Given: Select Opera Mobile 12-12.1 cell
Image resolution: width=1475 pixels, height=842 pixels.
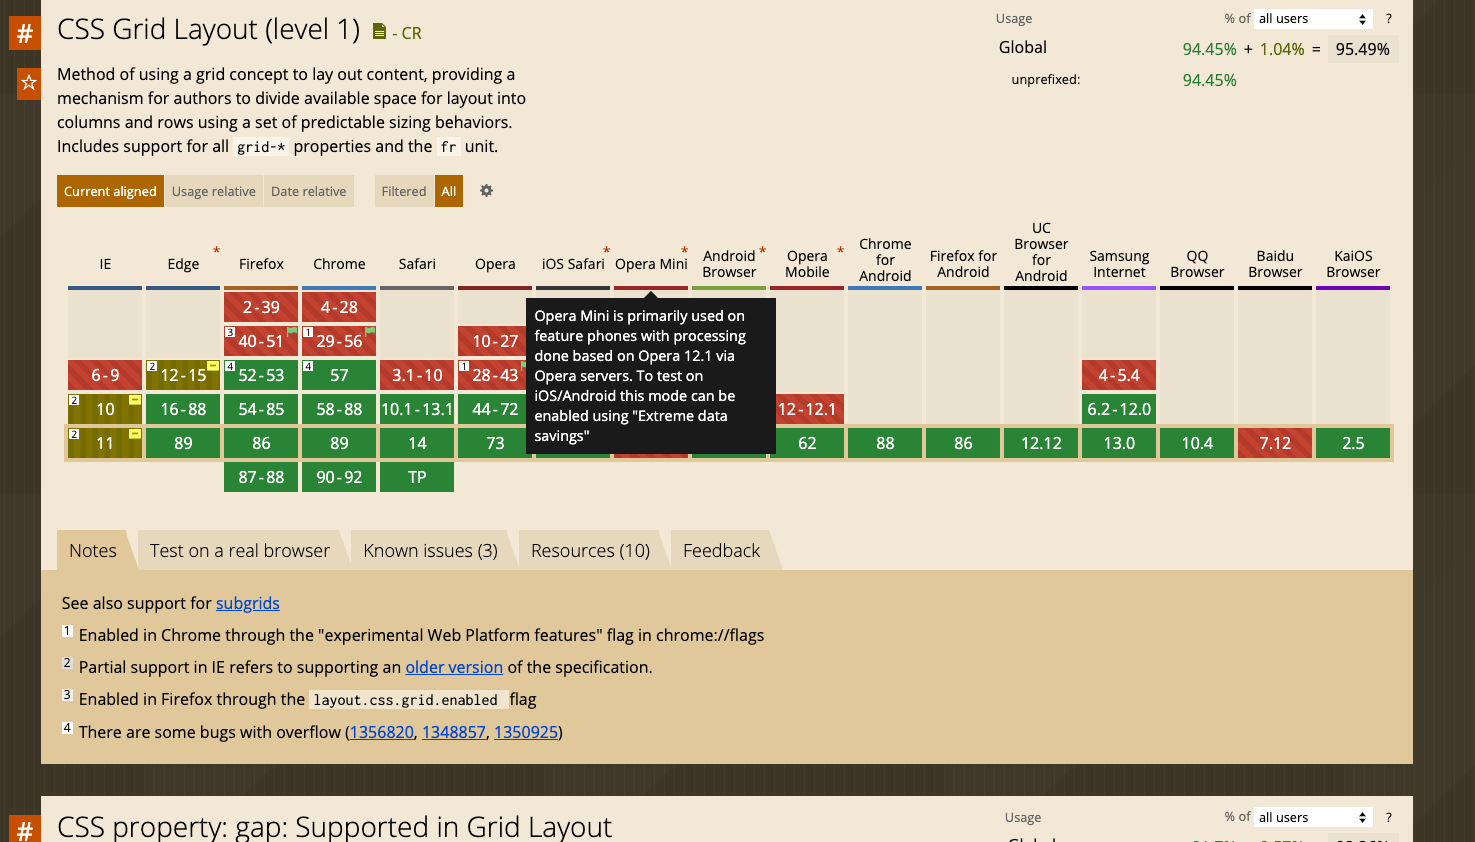Looking at the screenshot, I should click(808, 409).
